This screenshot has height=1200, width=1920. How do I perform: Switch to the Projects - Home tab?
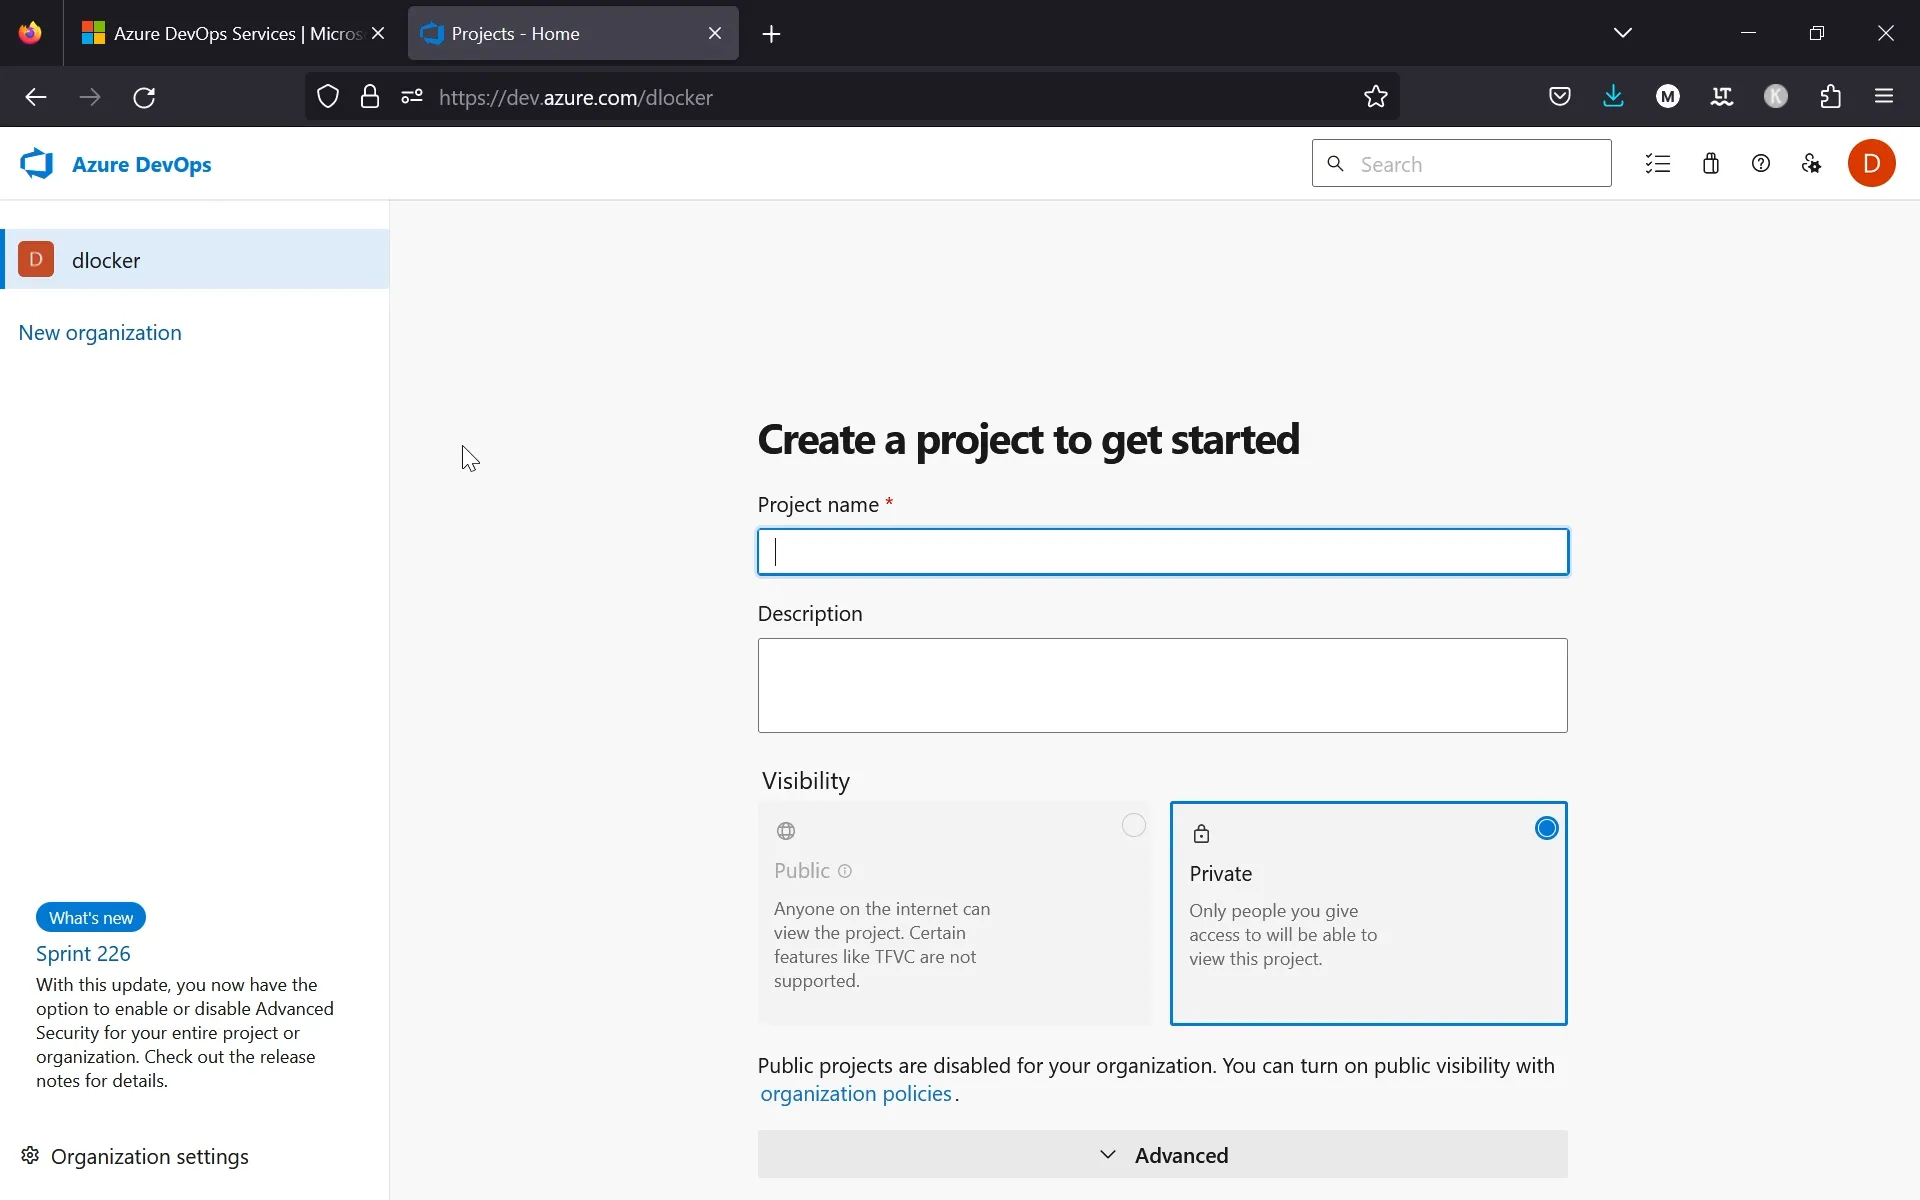coord(540,33)
